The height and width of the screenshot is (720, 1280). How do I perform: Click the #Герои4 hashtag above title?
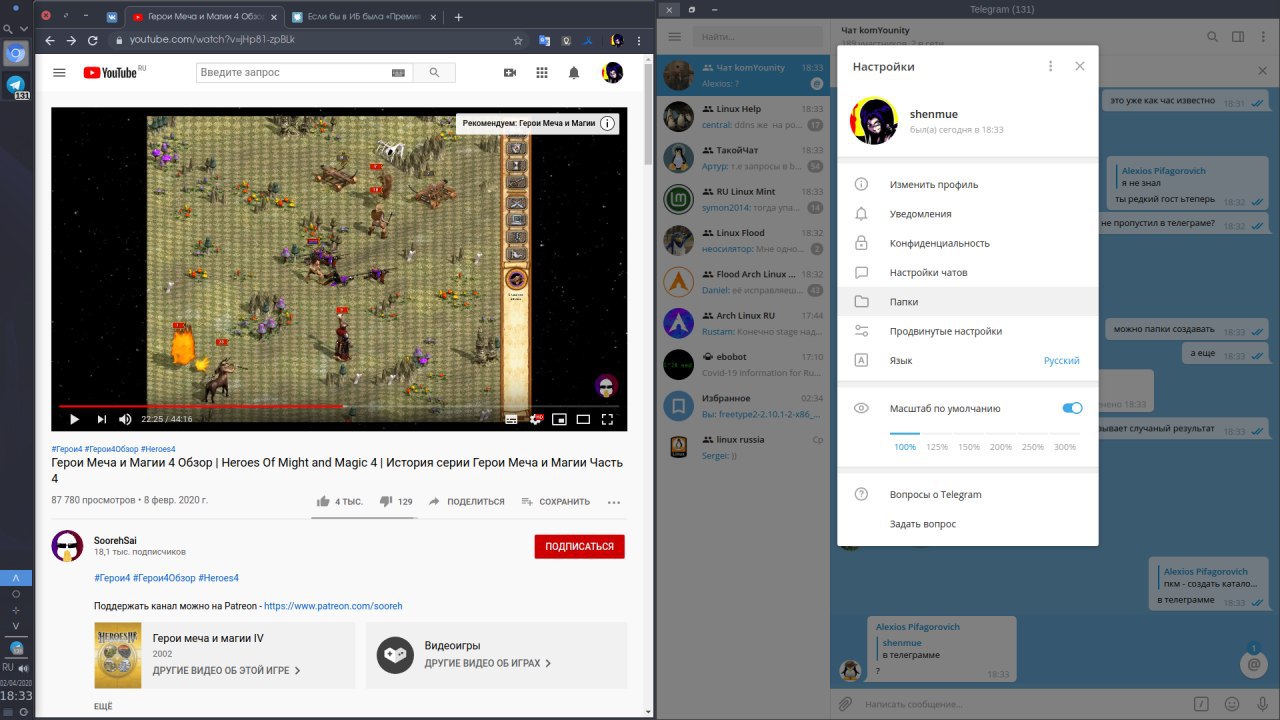66,449
